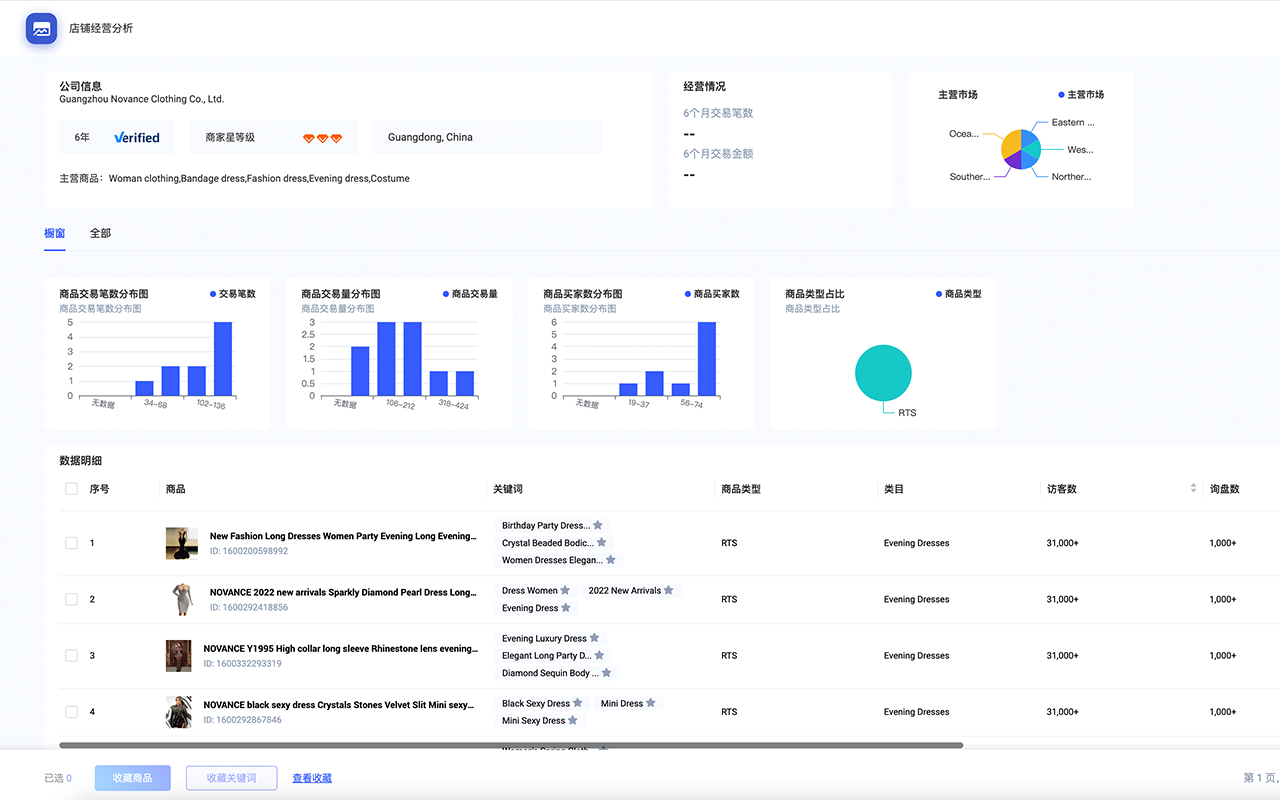This screenshot has width=1280, height=800.
Task: Click the 'ID: 1600332293319' text
Action: pyautogui.click(x=243, y=664)
